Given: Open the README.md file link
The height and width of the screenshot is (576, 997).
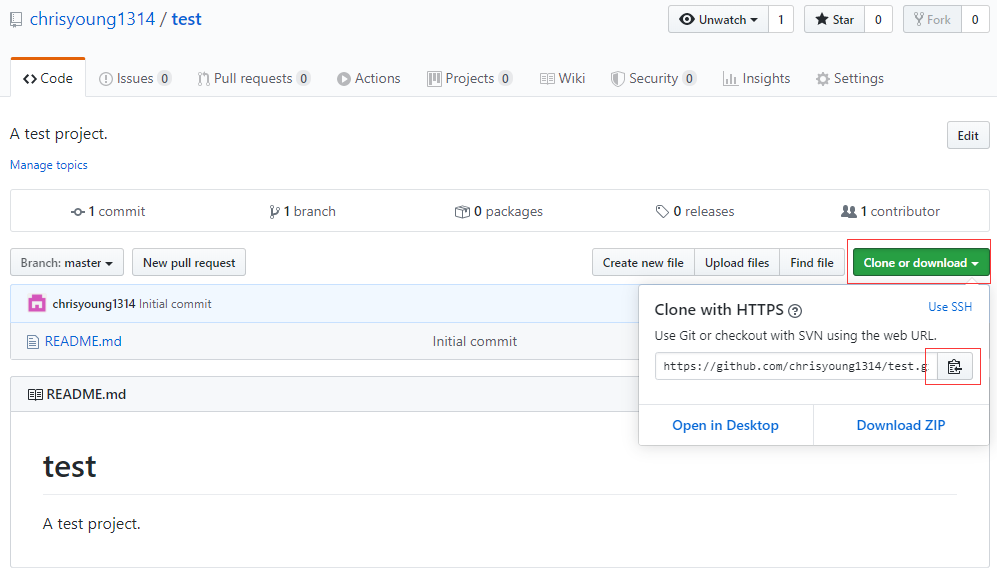Looking at the screenshot, I should [x=83, y=341].
